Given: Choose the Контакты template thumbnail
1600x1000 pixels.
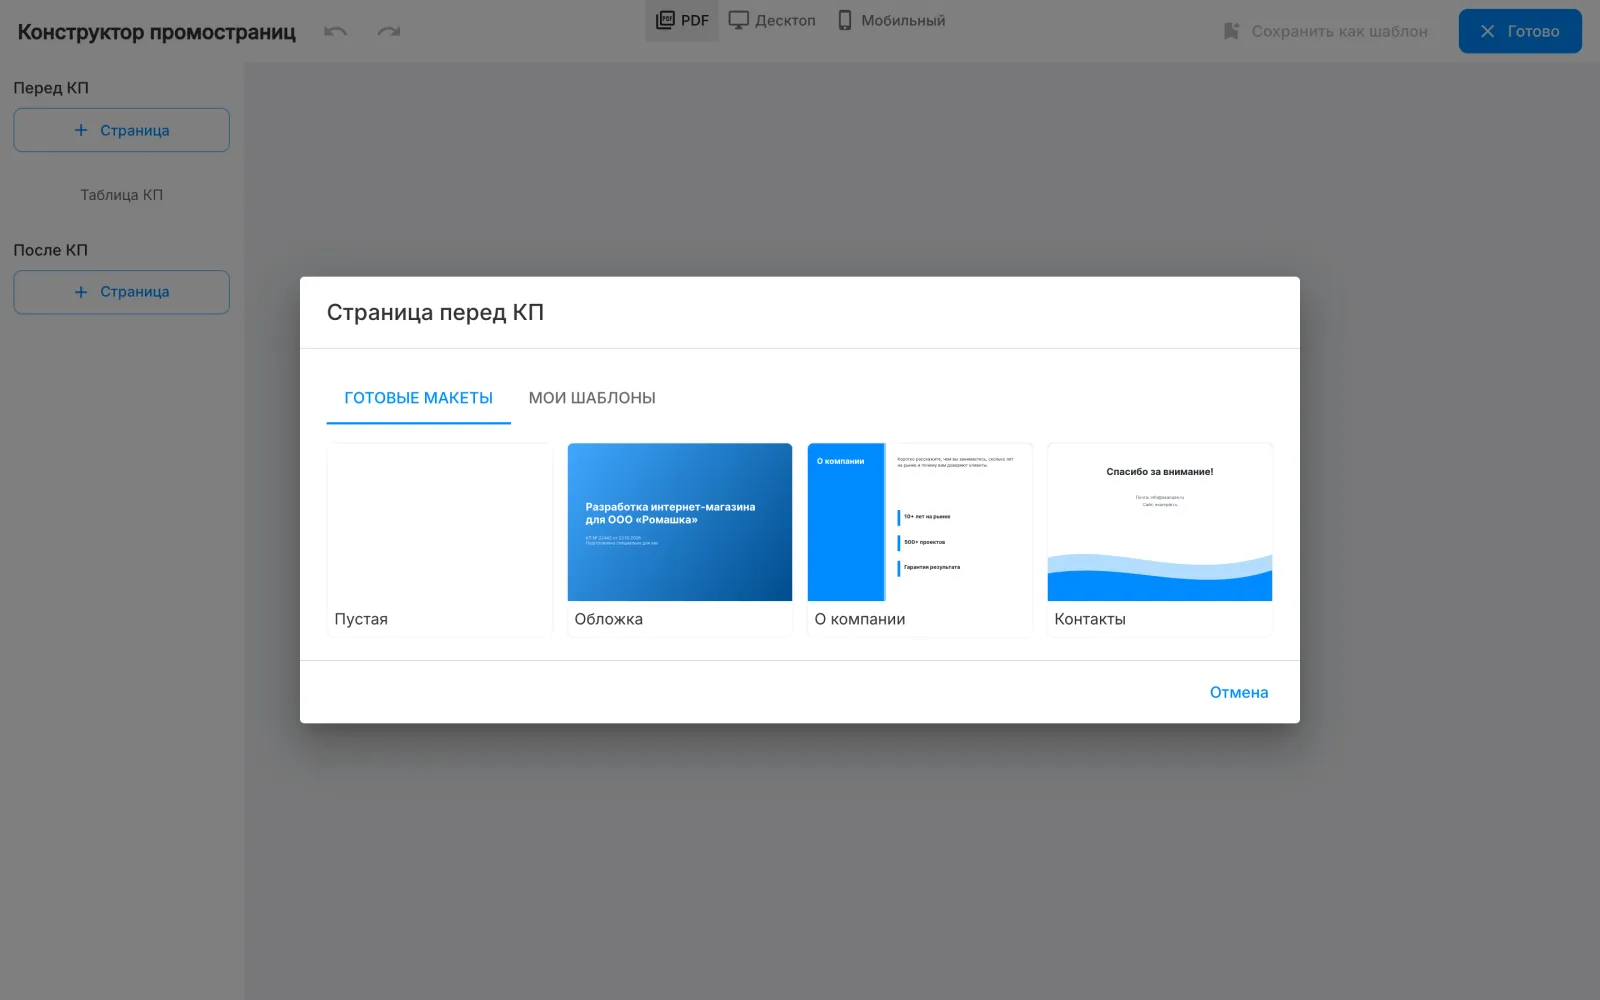Looking at the screenshot, I should click(x=1160, y=523).
